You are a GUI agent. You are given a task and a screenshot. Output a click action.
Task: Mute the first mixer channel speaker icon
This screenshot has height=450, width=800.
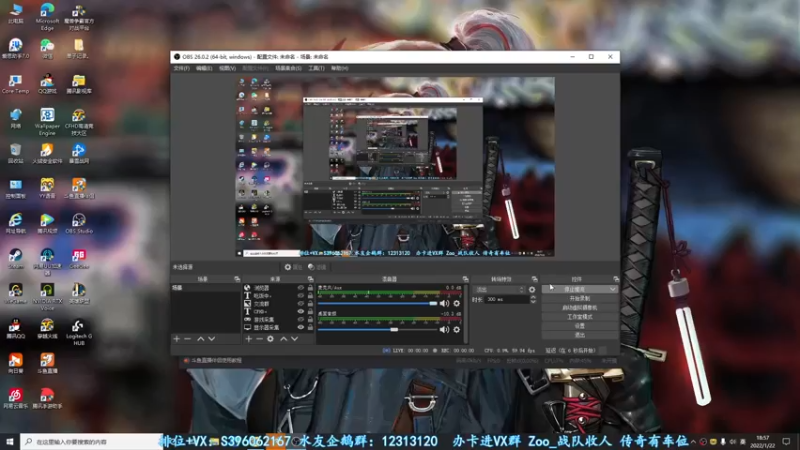pos(444,304)
